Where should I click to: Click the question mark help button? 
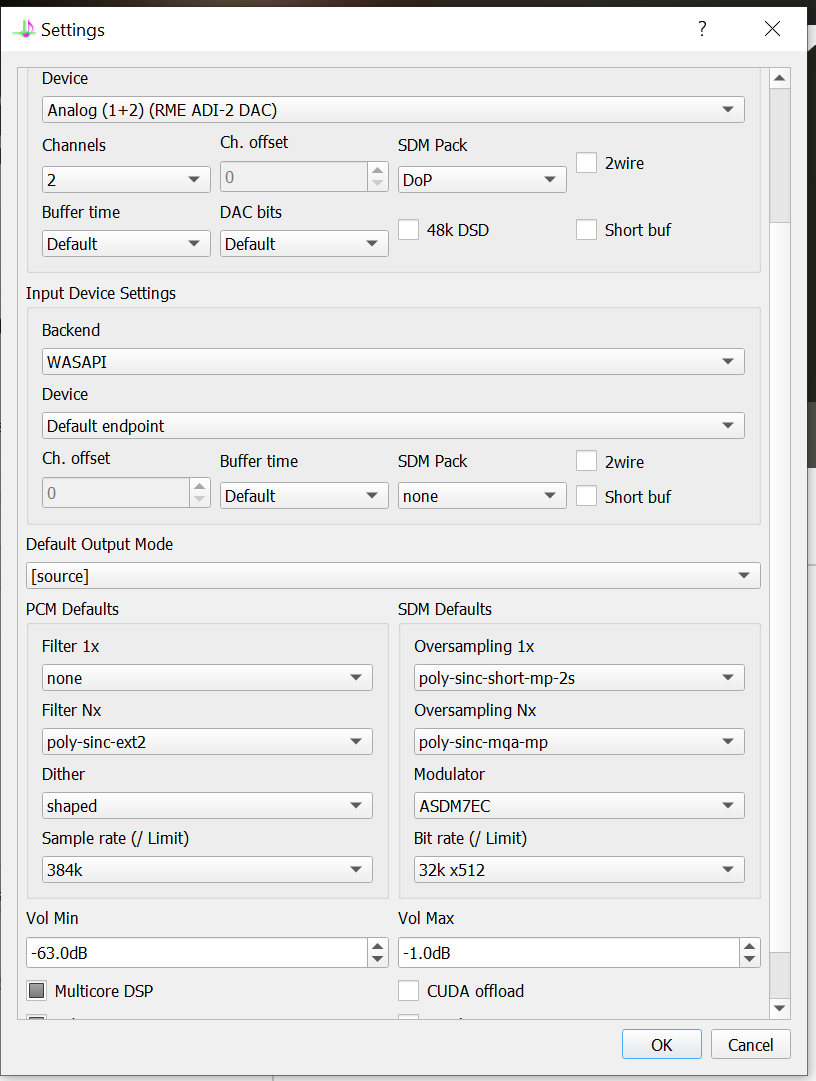point(702,29)
